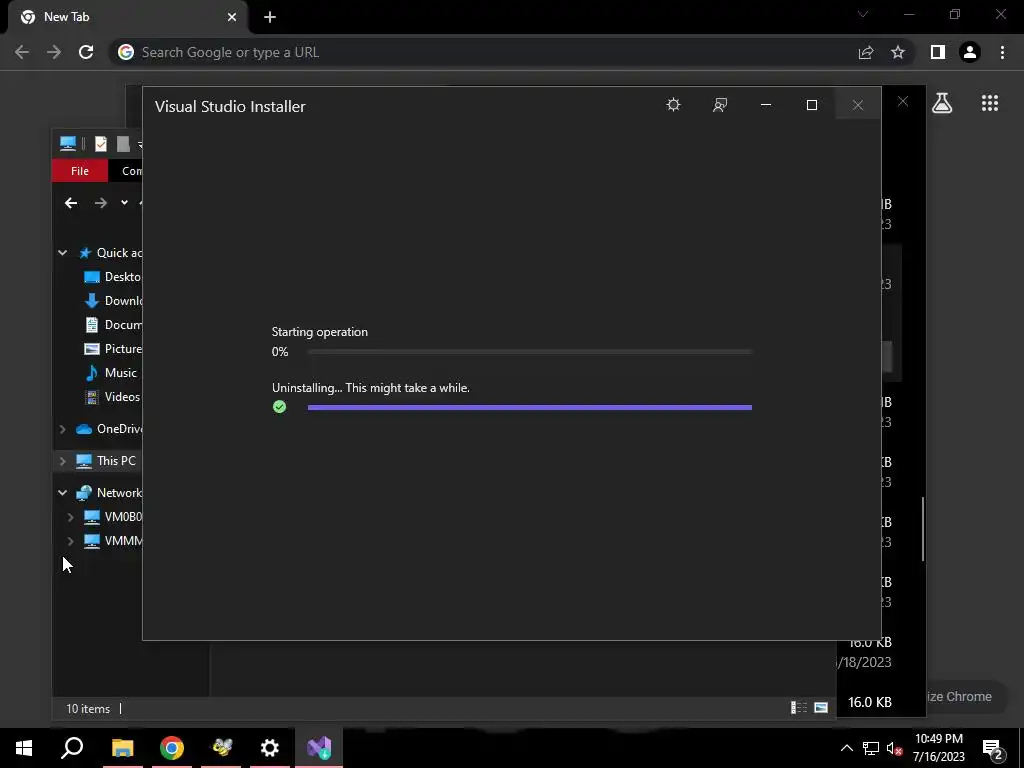
Task: Open Chrome from the taskbar
Action: [172, 748]
